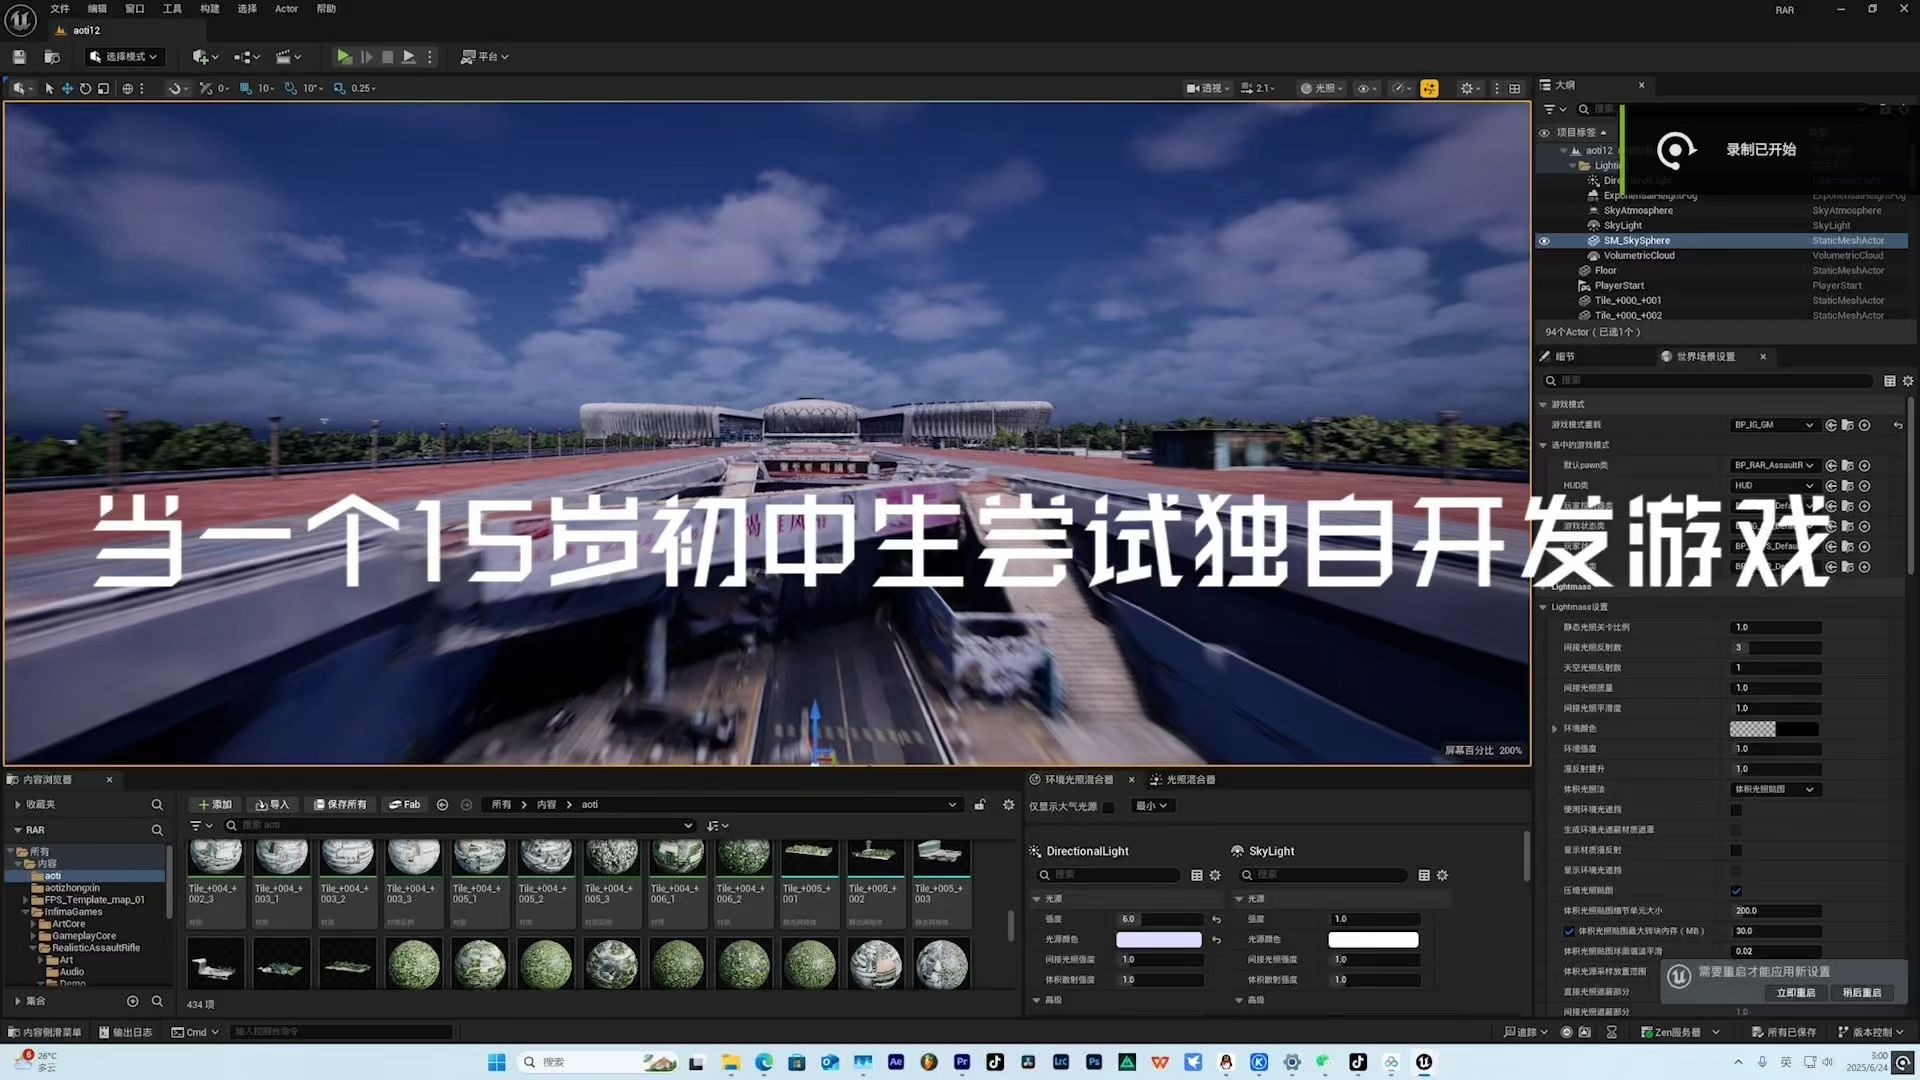The width and height of the screenshot is (1920, 1080).
Task: Switch to the 细节 details tab
Action: 1564,357
